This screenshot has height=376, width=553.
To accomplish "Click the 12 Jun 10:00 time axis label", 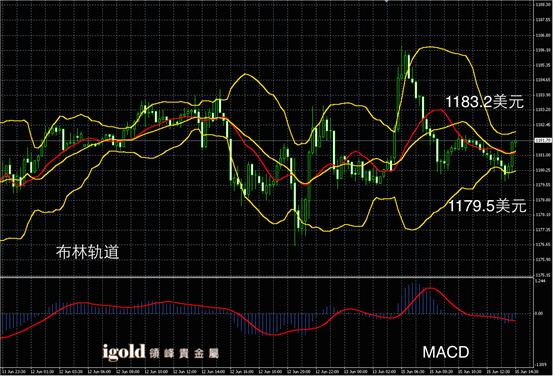I will [156, 371].
